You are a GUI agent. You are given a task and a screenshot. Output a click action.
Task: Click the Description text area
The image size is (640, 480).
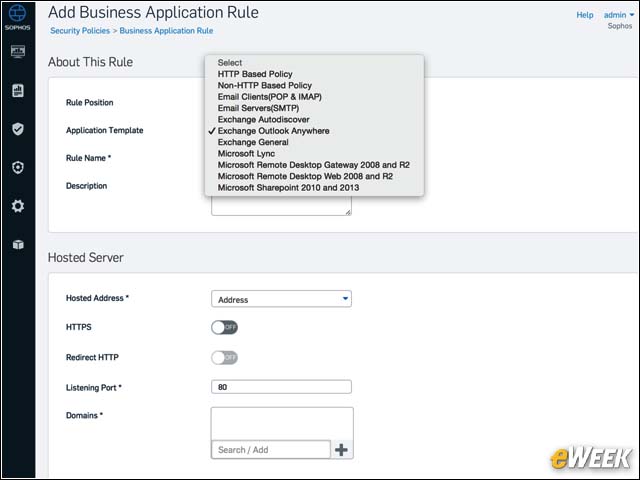281,205
